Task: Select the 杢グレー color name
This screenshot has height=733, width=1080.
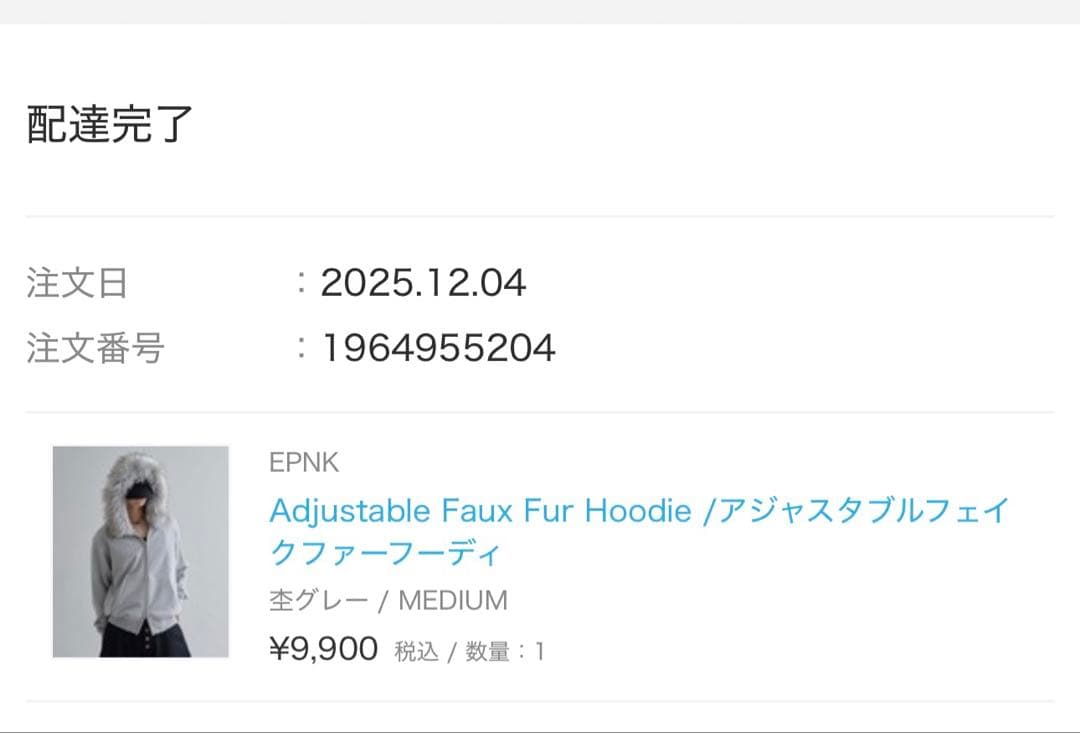Action: [x=313, y=600]
